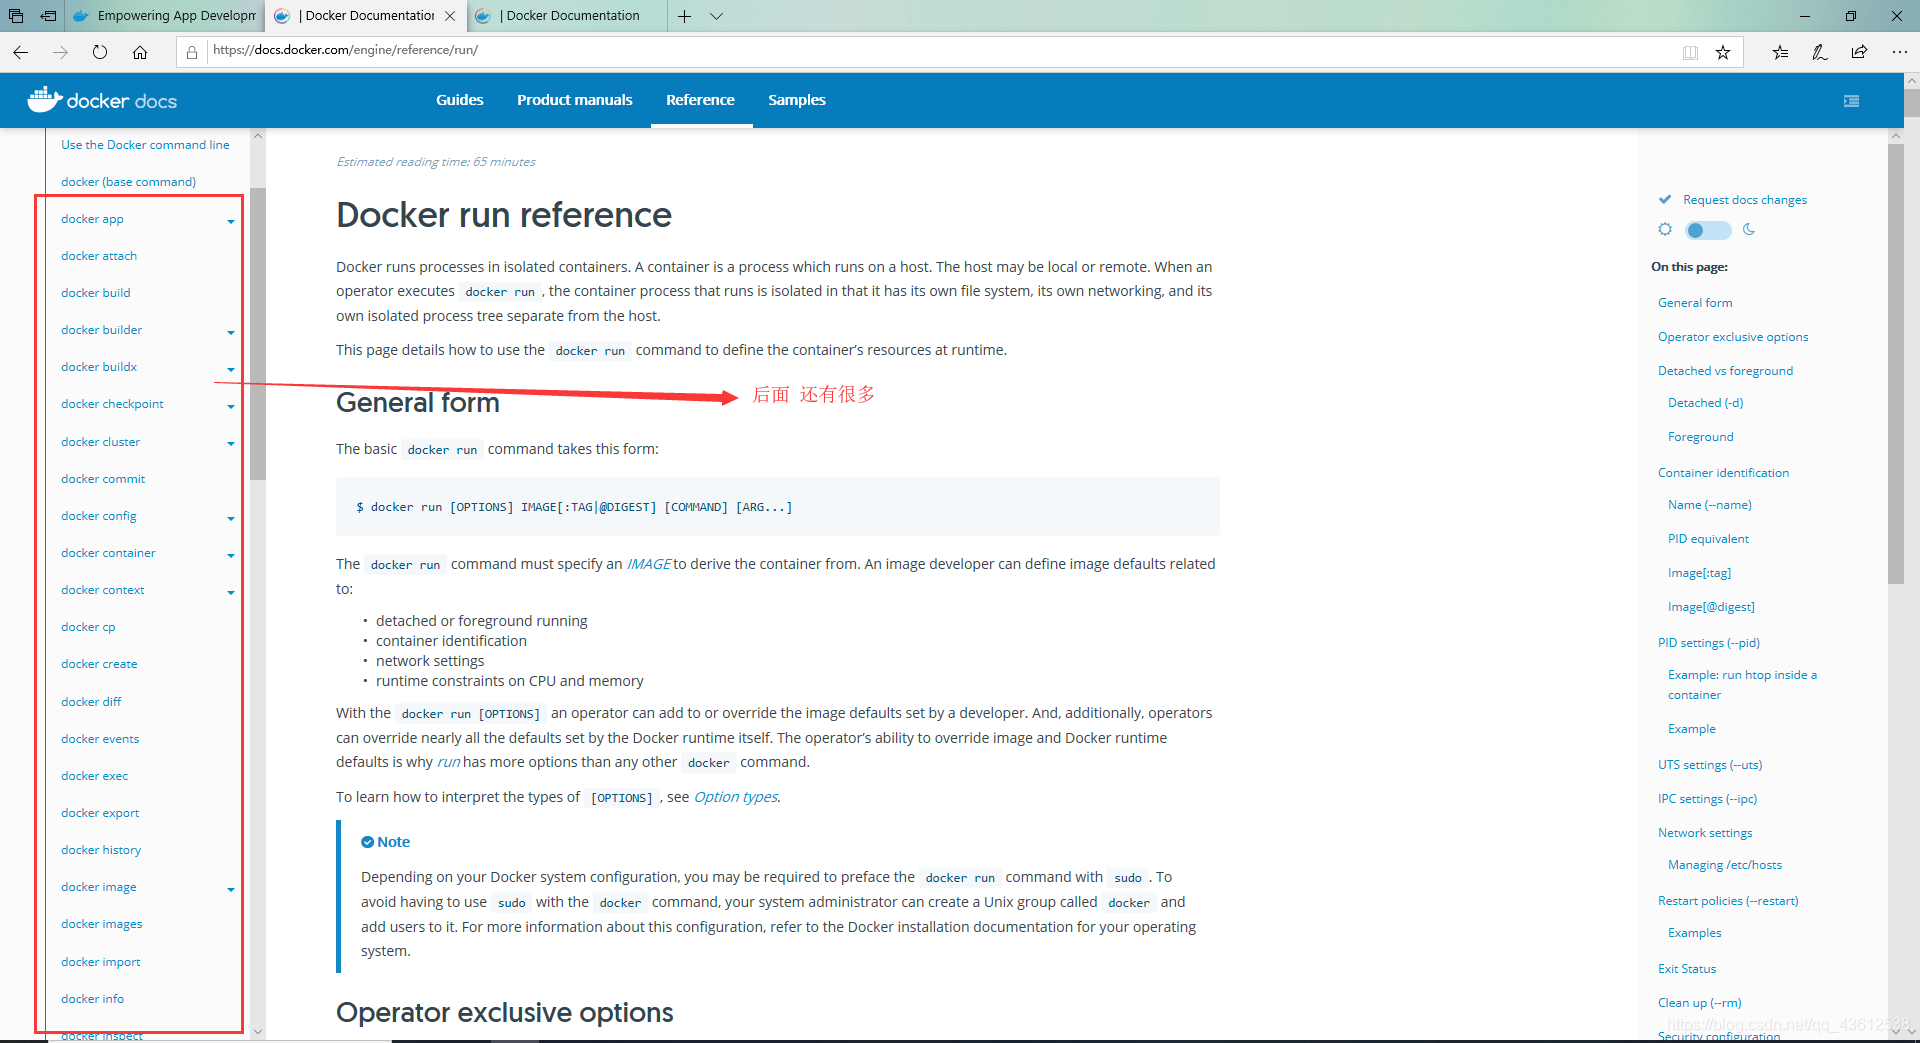Expand the docker buildx submenu arrow
1920x1043 pixels.
tap(231, 369)
